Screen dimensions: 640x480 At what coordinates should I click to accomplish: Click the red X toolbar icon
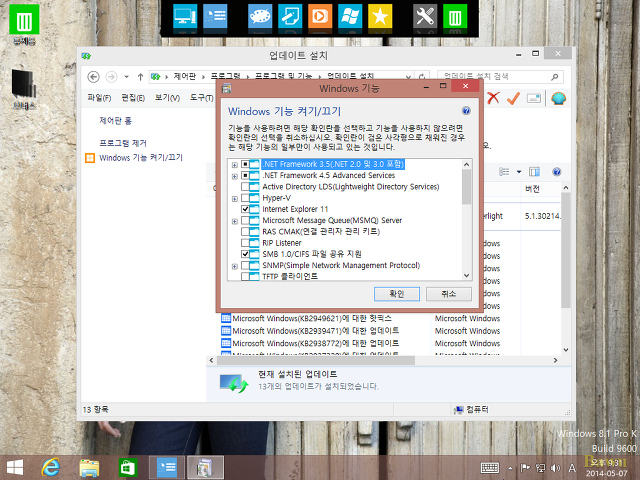(493, 98)
